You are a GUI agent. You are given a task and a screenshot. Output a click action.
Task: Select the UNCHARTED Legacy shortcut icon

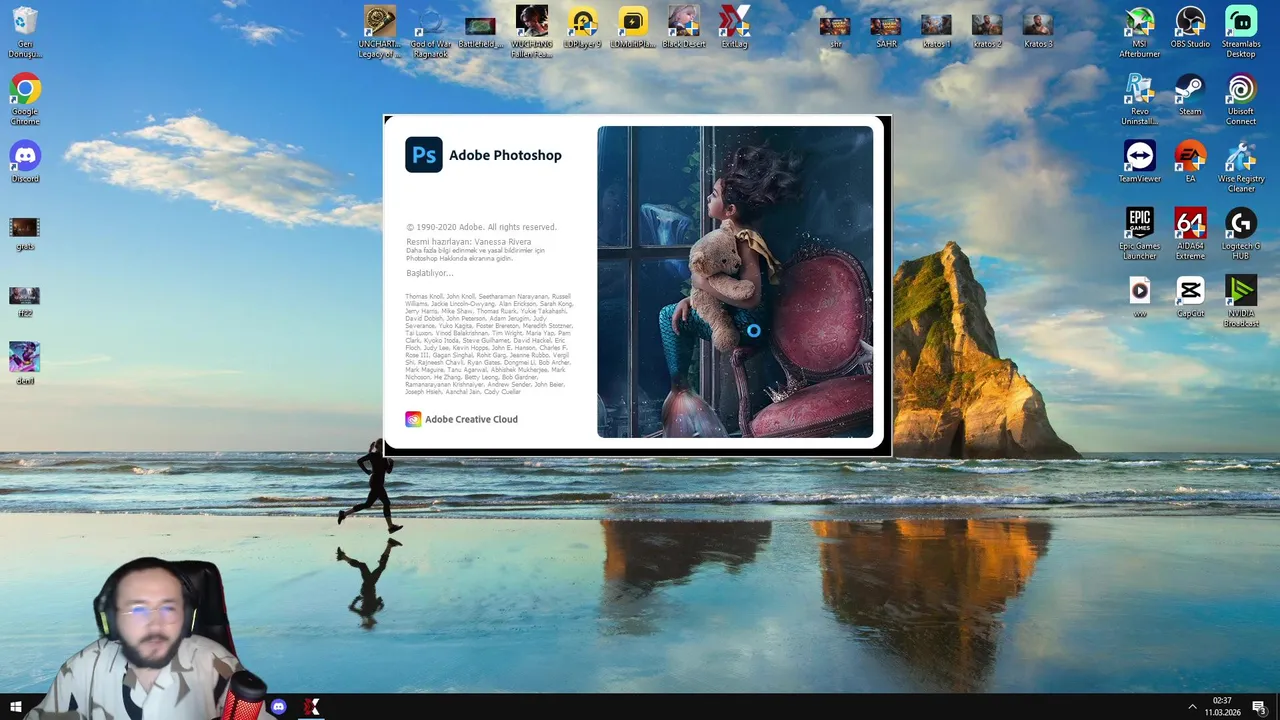point(380,21)
